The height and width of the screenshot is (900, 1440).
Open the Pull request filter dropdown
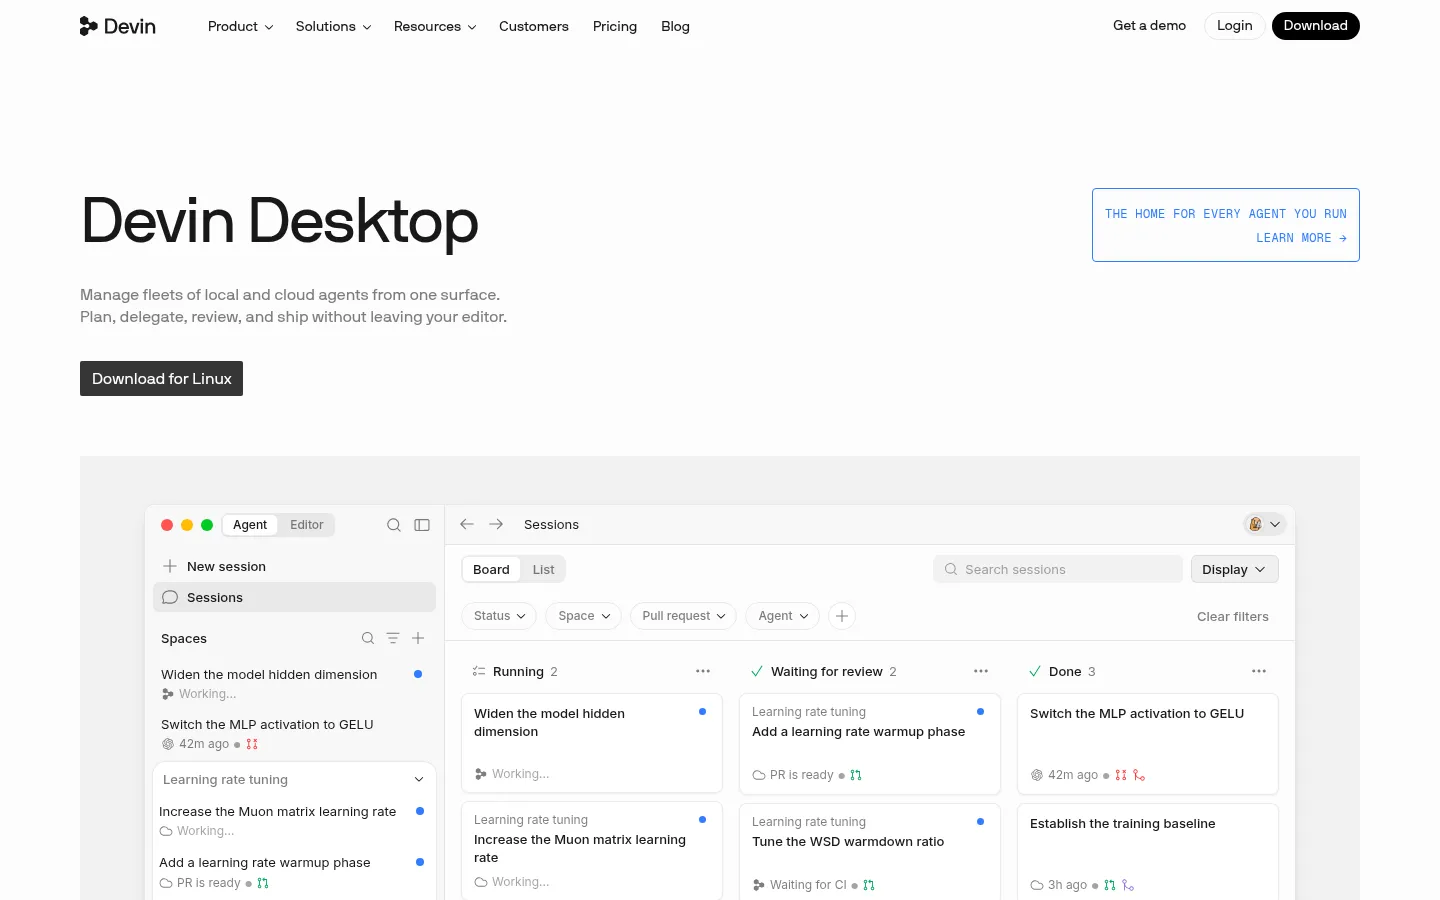pyautogui.click(x=683, y=616)
